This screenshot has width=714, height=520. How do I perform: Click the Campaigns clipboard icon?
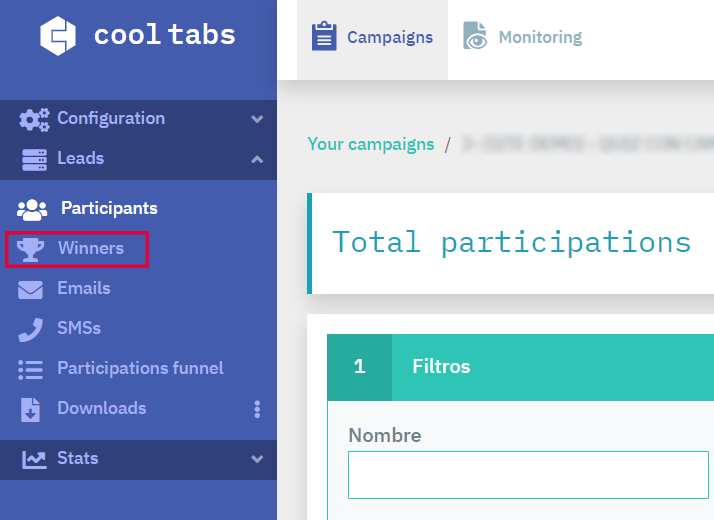(x=324, y=36)
